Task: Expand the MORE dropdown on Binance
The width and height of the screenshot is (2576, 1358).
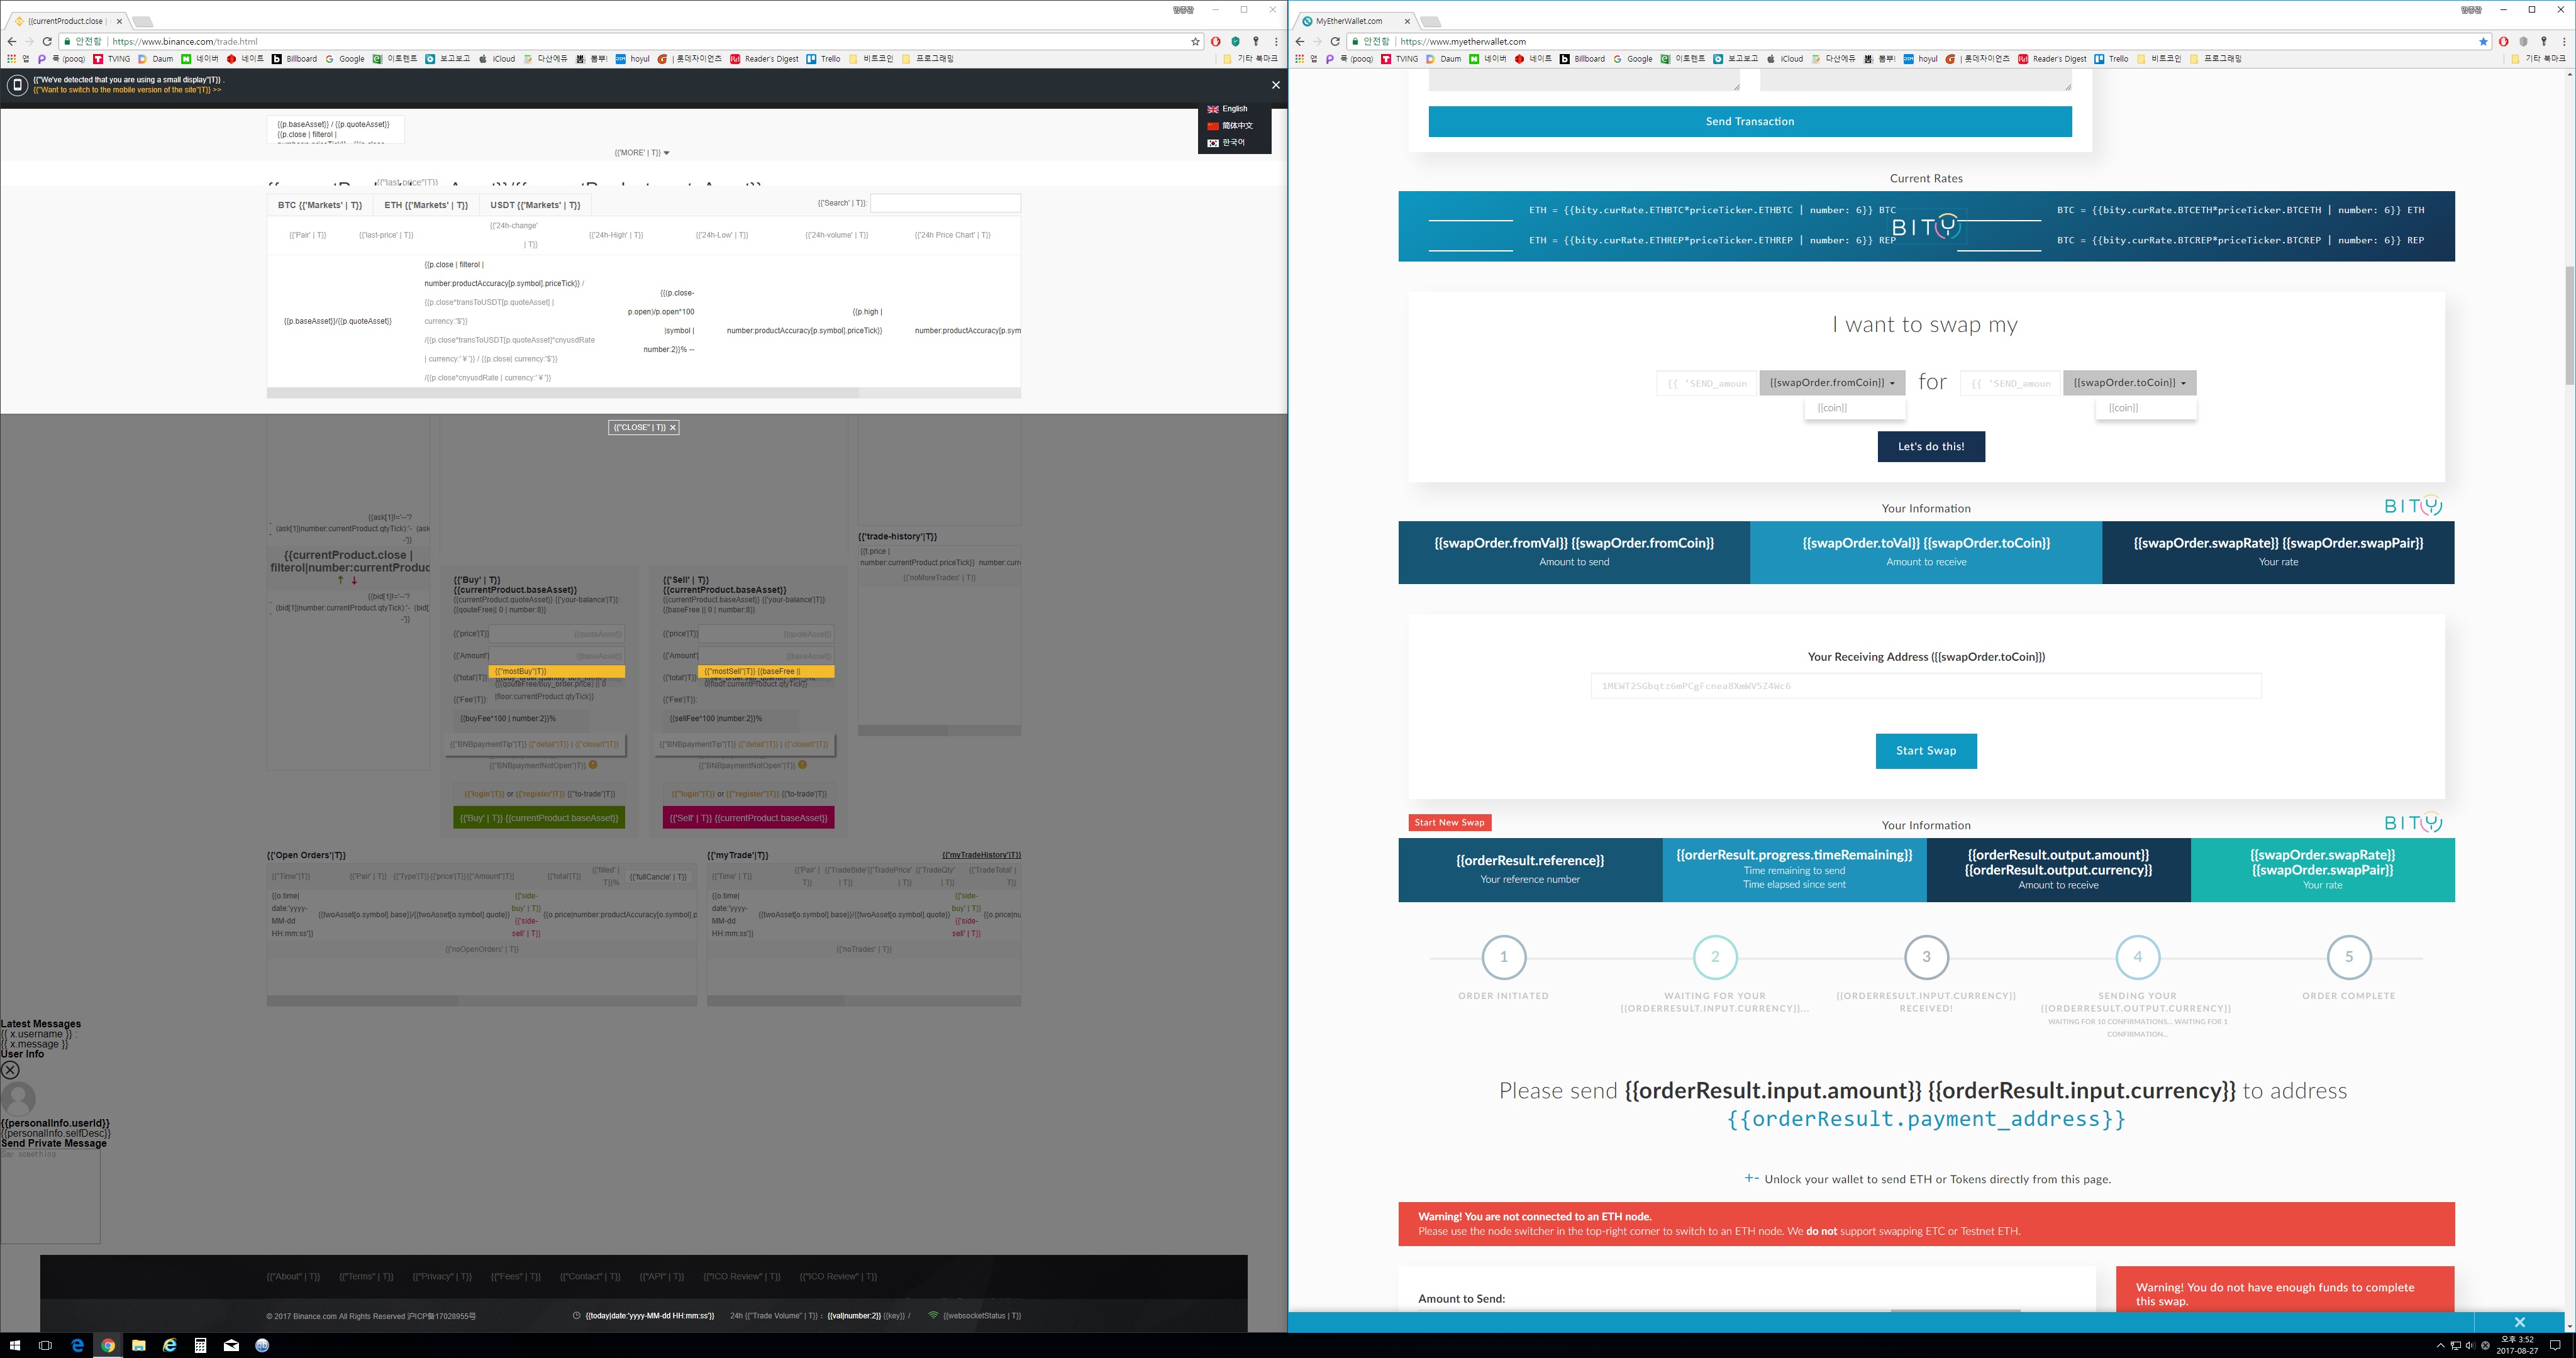Action: tap(642, 153)
